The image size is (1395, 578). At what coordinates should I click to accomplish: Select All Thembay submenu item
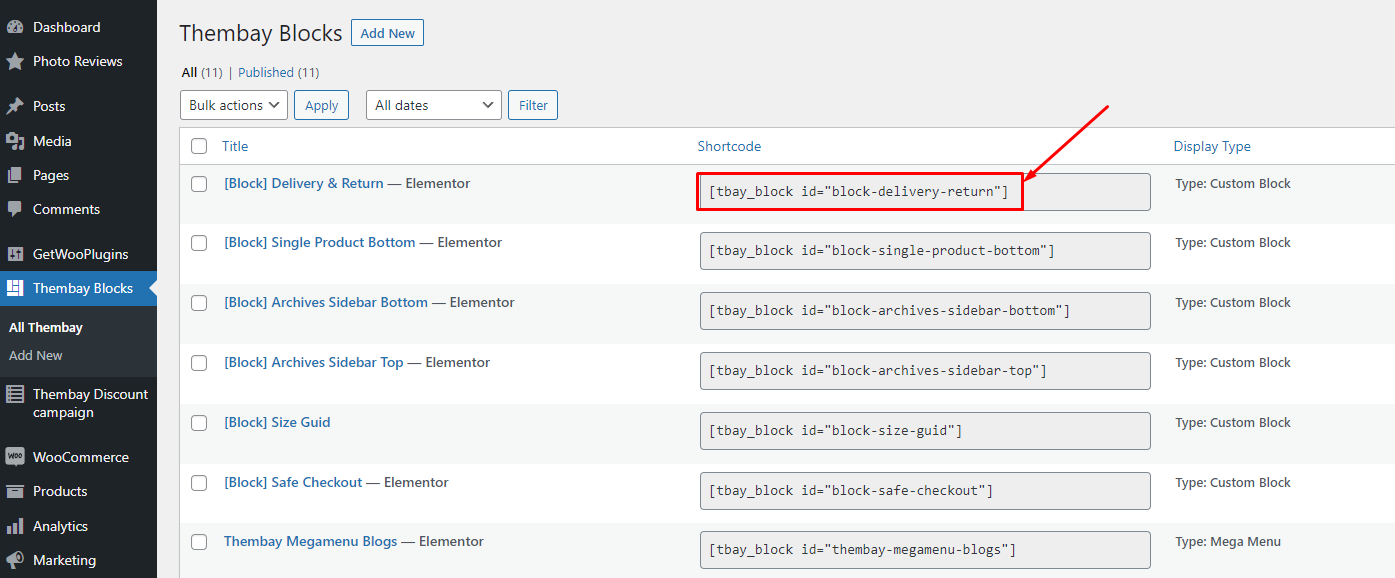pyautogui.click(x=46, y=327)
